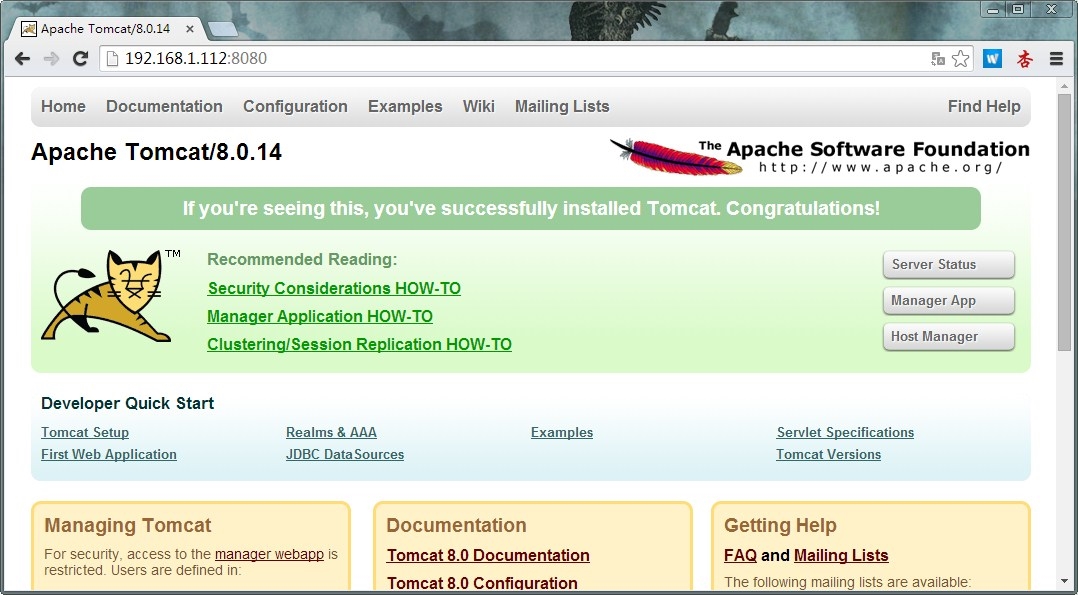
Task: Click the Manager App button
Action: coord(948,301)
